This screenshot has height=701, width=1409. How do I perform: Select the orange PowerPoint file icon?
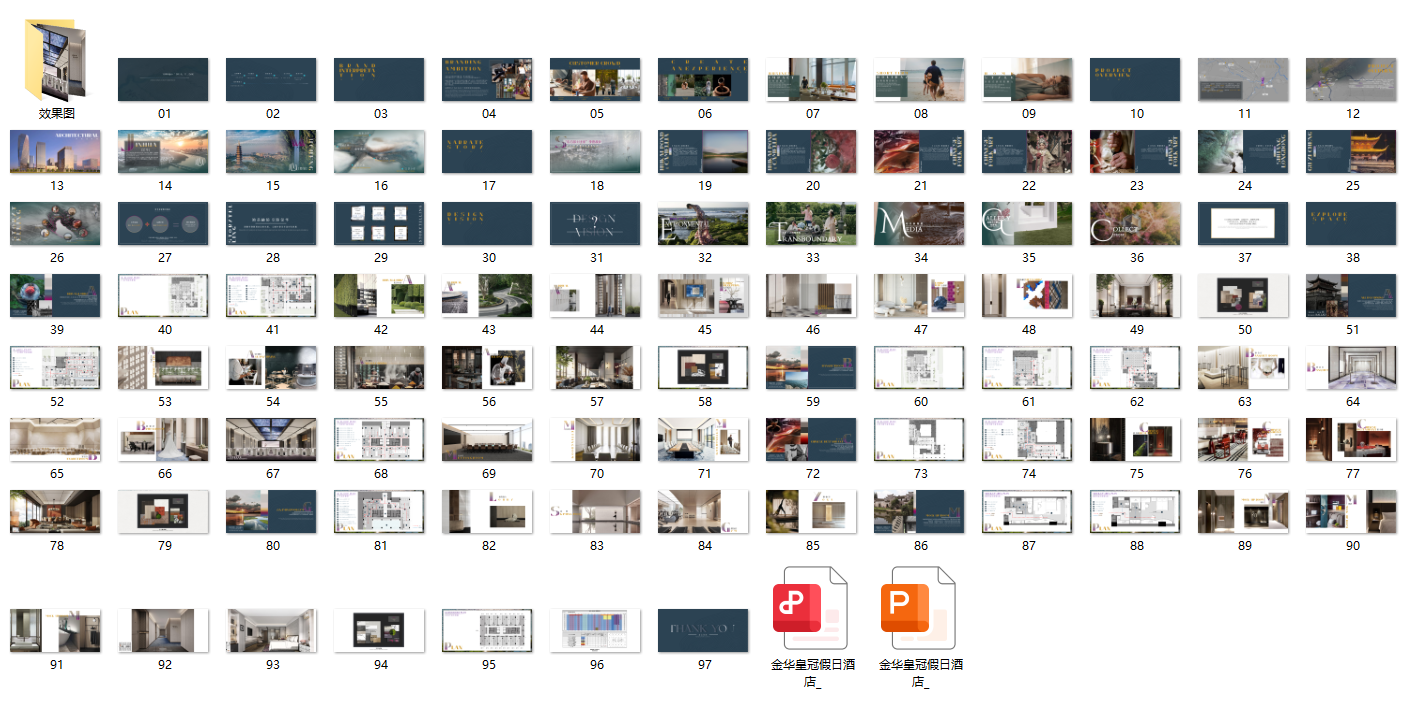(x=919, y=611)
